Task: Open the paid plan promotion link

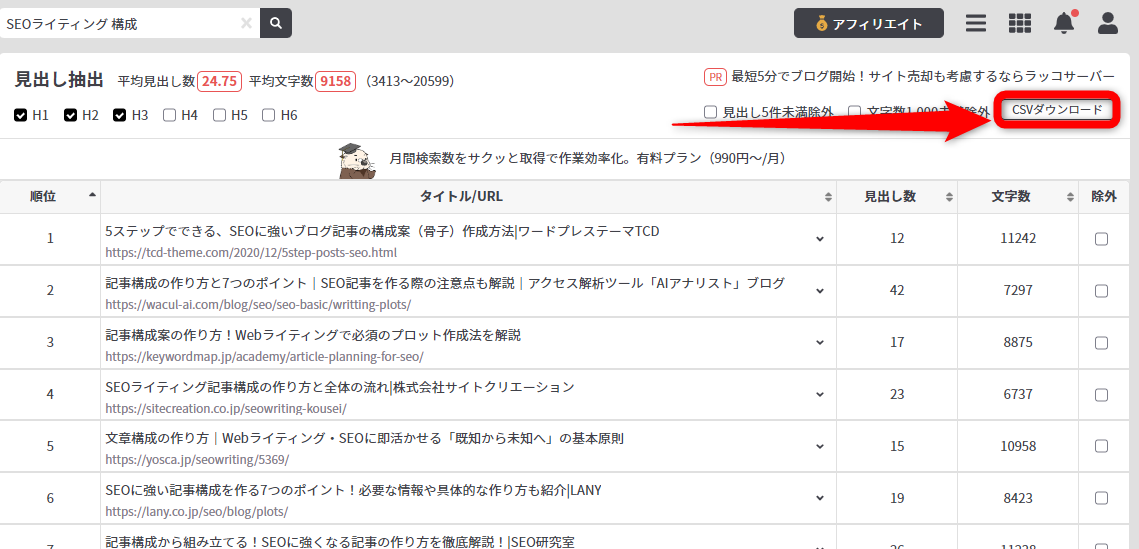Action: (x=587, y=158)
